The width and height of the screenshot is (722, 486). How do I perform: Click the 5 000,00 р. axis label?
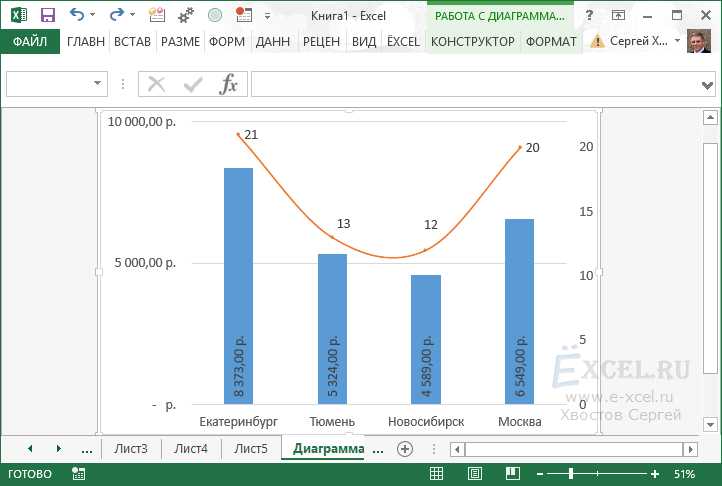[x=145, y=263]
